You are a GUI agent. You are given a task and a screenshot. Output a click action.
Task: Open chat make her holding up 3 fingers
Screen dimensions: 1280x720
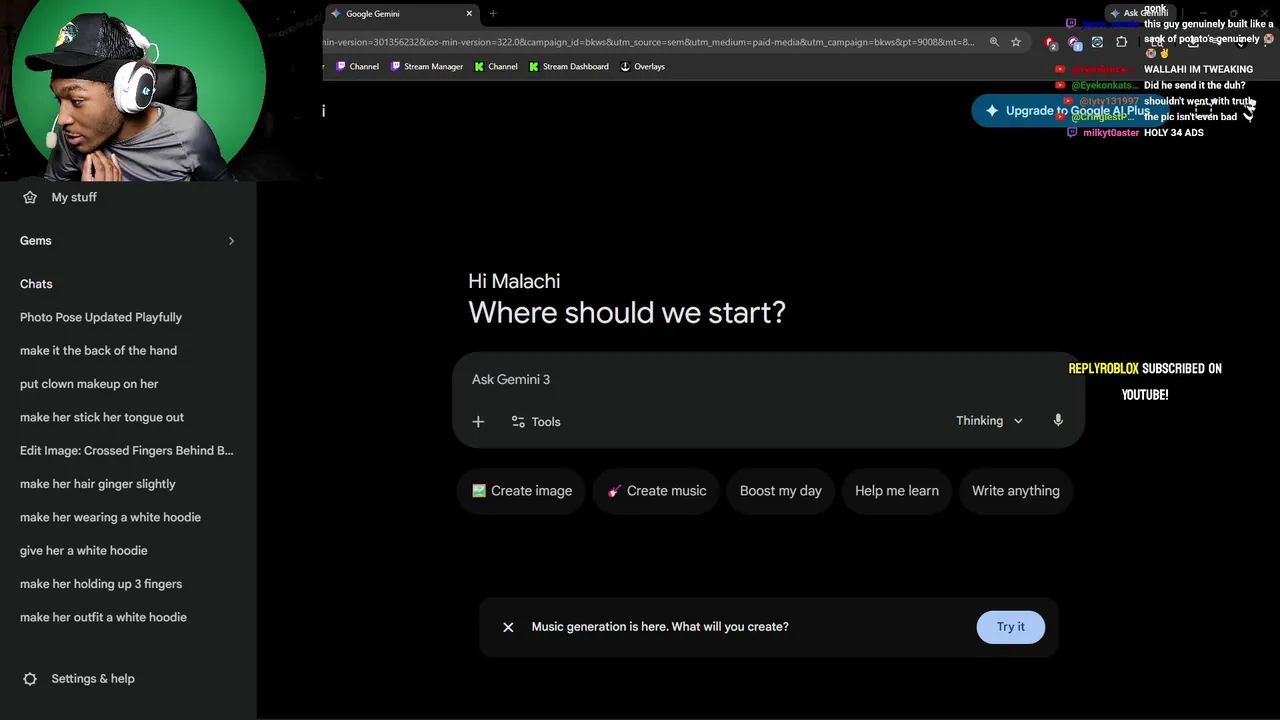[101, 584]
